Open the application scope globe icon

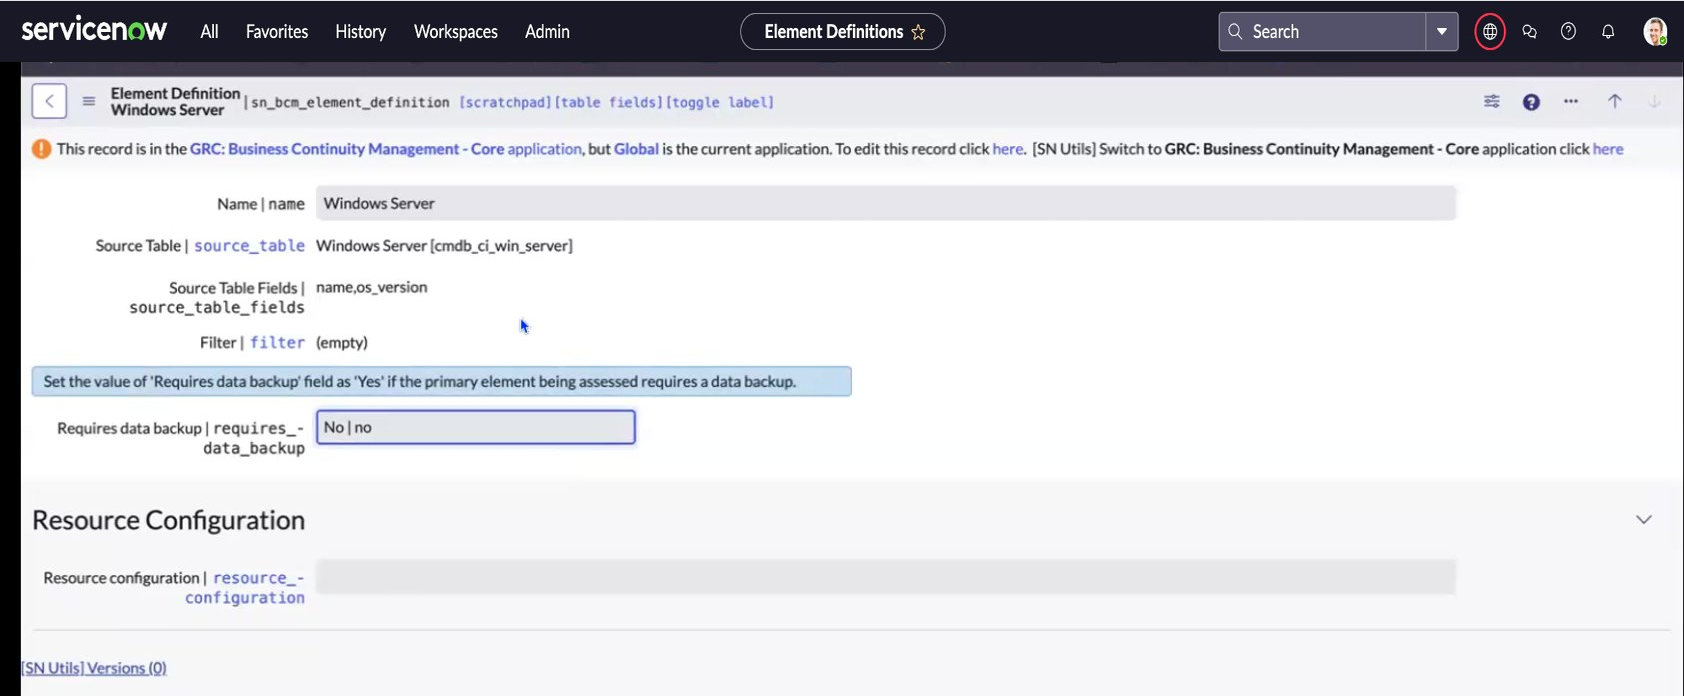1490,32
